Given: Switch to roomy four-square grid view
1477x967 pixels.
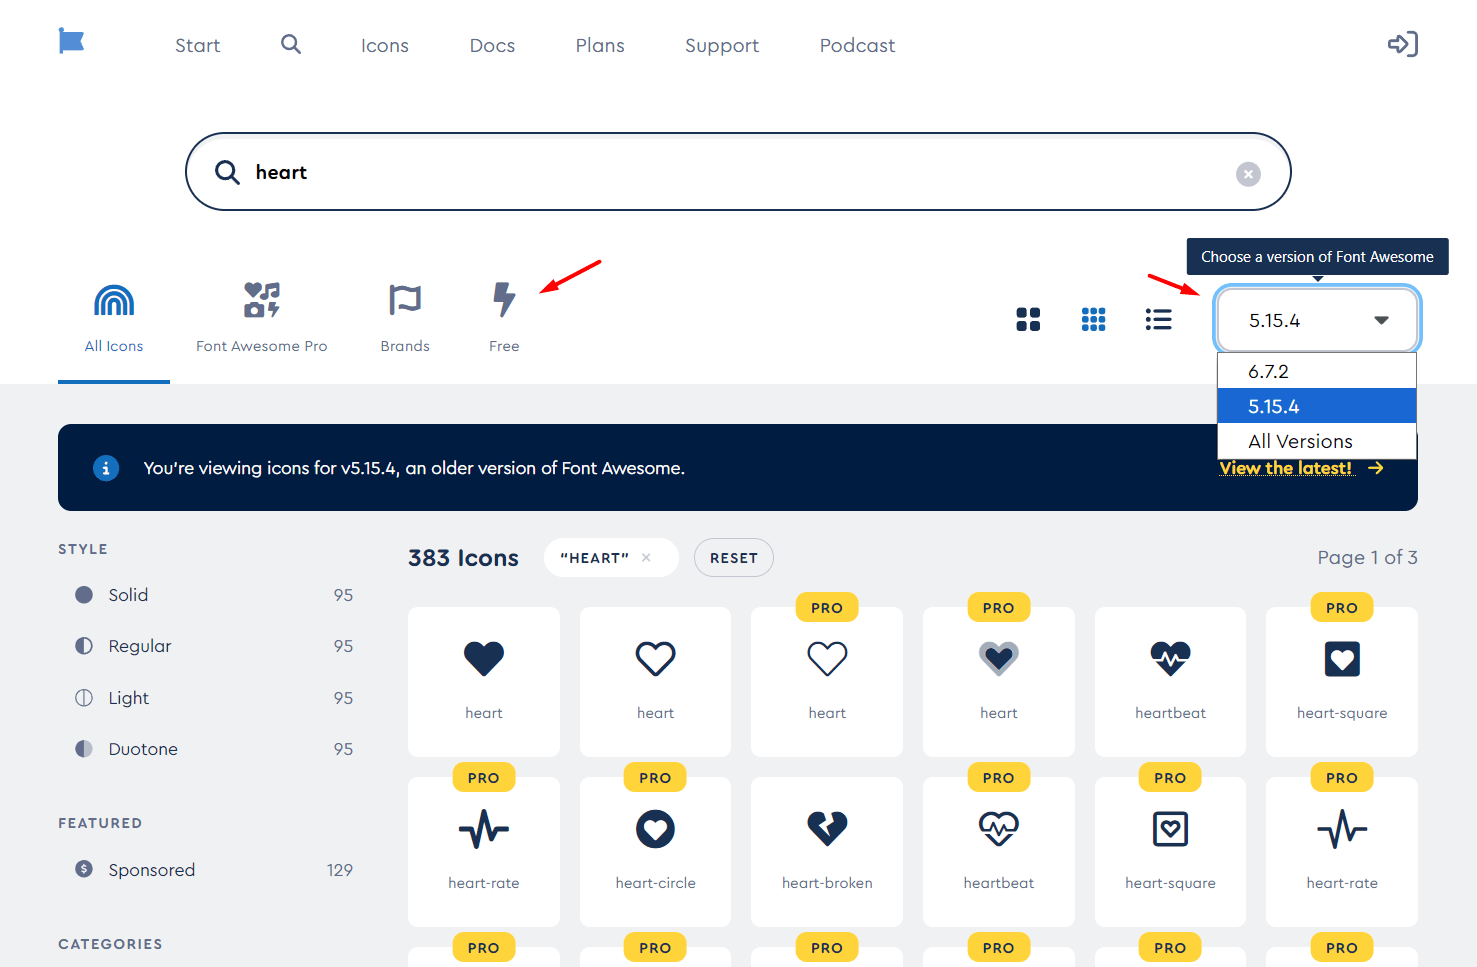Looking at the screenshot, I should click(1028, 320).
